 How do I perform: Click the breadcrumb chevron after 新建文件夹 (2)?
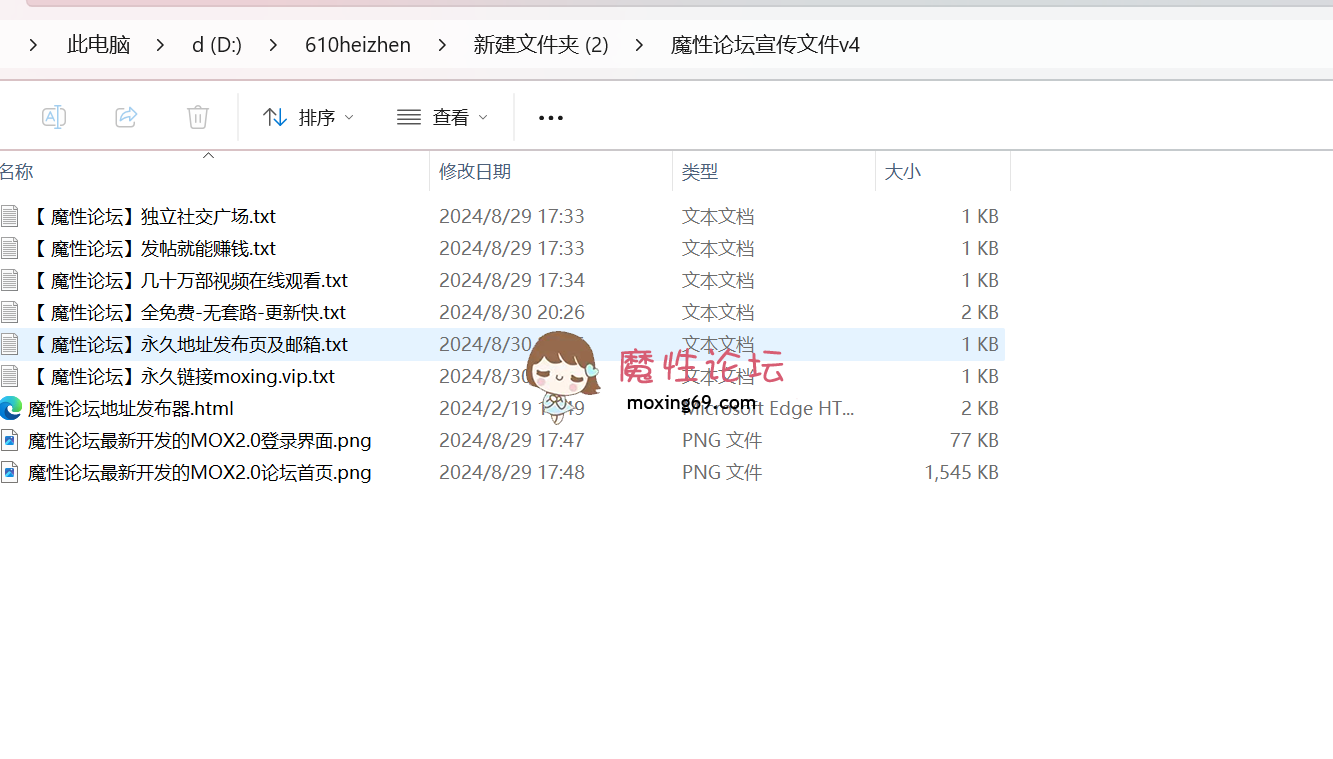point(638,44)
